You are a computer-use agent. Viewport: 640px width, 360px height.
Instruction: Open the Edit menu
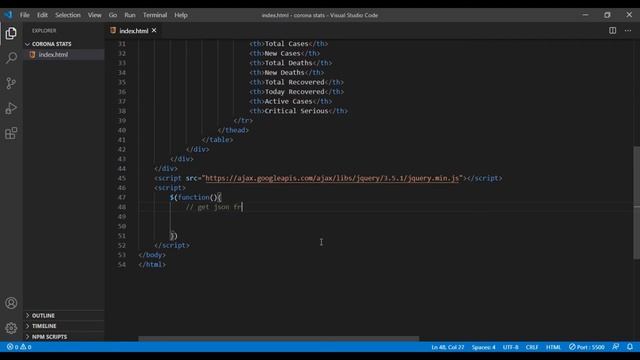(42, 15)
